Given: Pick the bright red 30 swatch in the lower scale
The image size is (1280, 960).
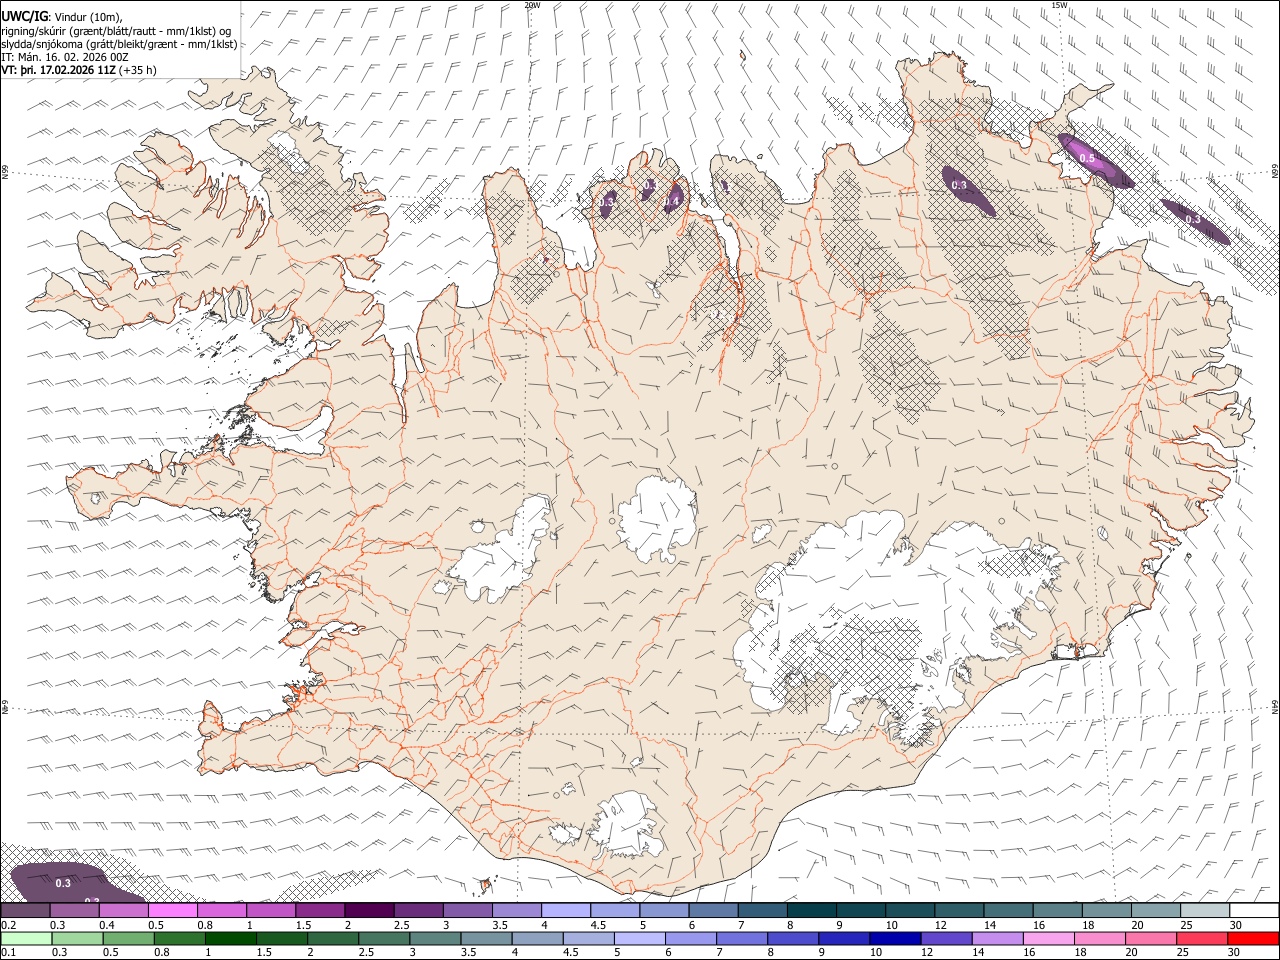Looking at the screenshot, I should [1253, 938].
